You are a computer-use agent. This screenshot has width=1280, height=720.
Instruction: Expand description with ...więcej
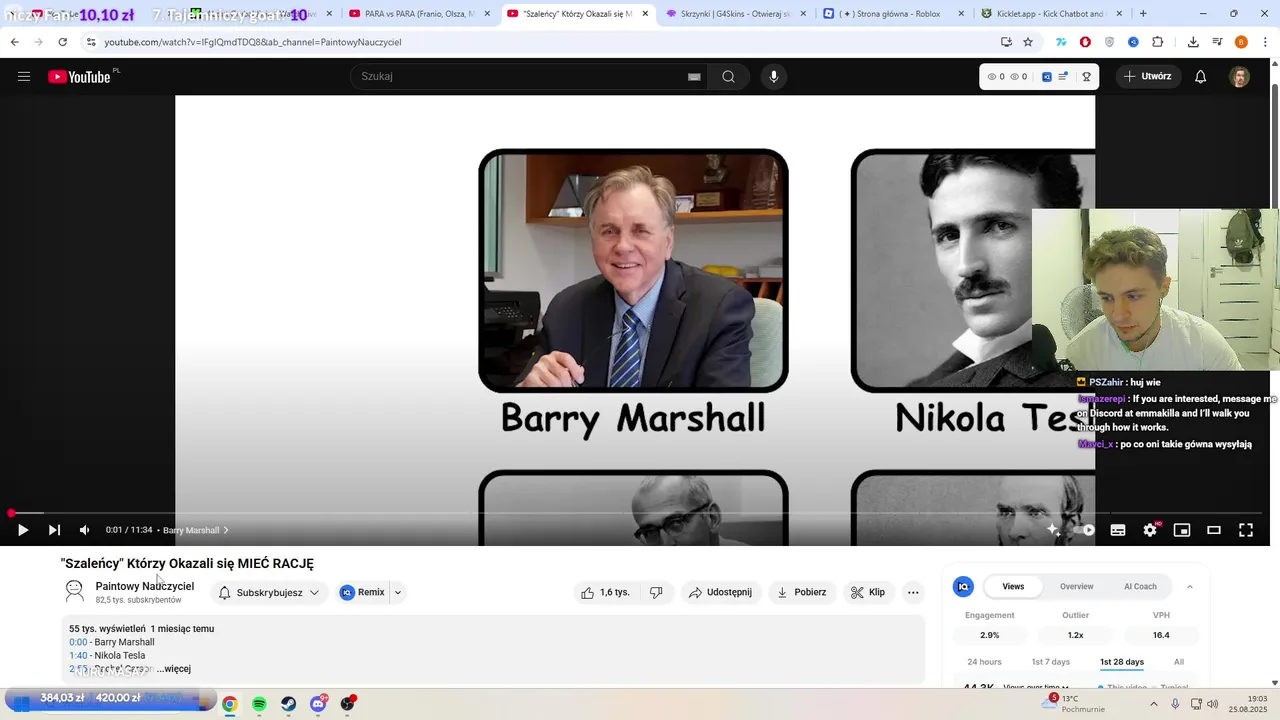click(x=174, y=669)
